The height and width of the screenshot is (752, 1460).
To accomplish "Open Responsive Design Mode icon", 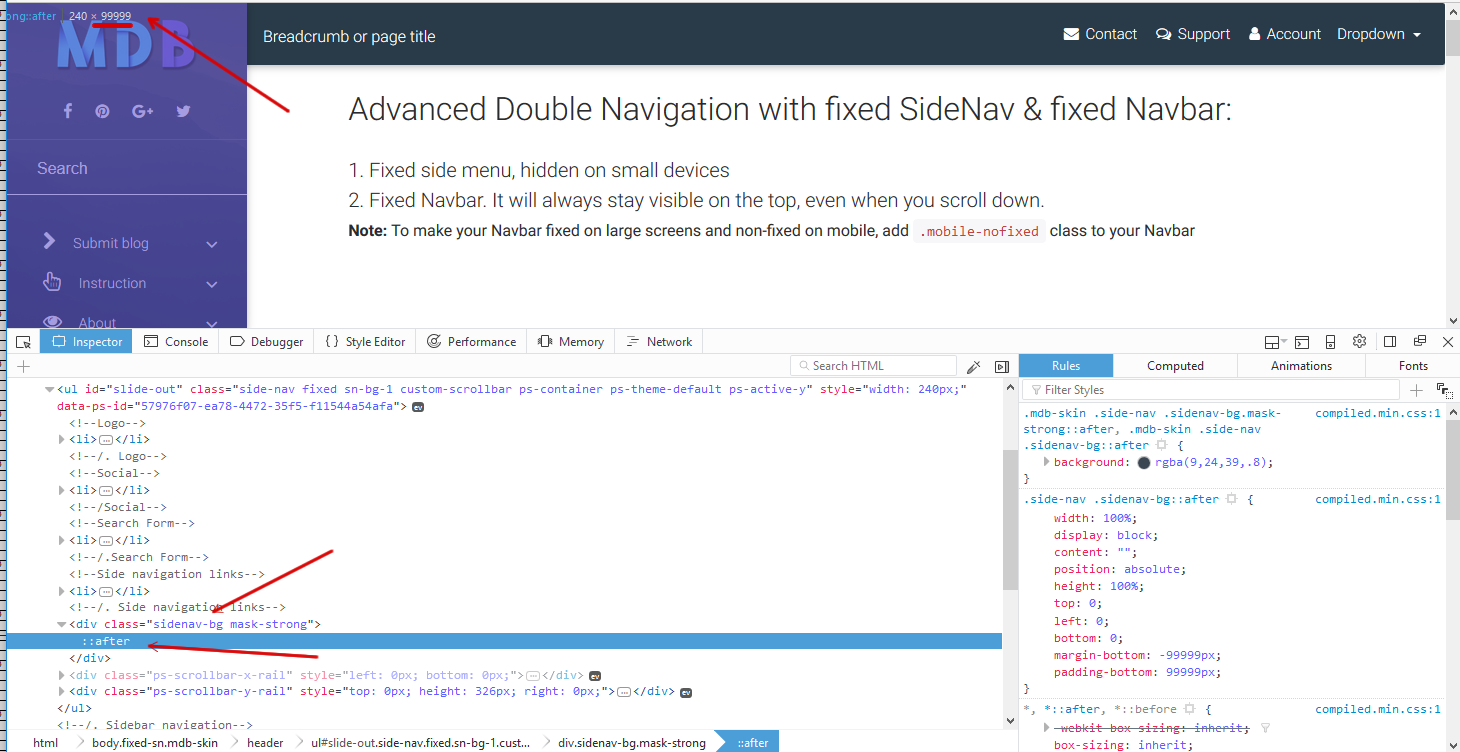I will coord(1331,342).
